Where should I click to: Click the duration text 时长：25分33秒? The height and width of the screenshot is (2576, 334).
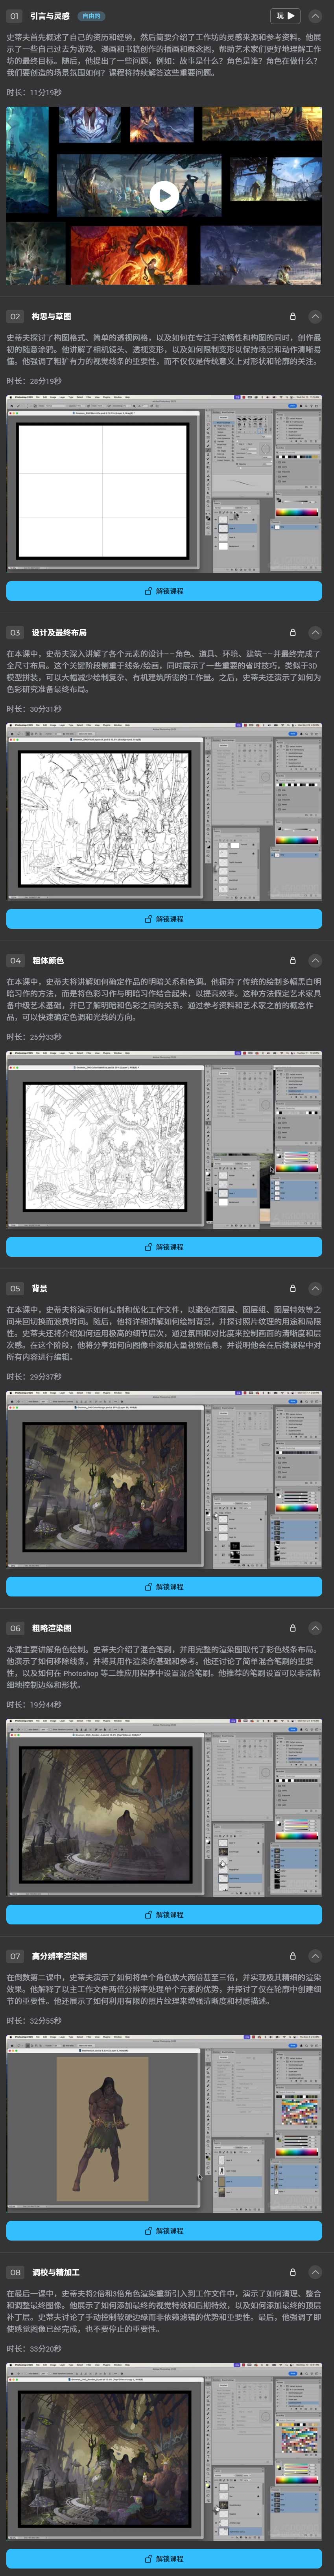tap(34, 1037)
